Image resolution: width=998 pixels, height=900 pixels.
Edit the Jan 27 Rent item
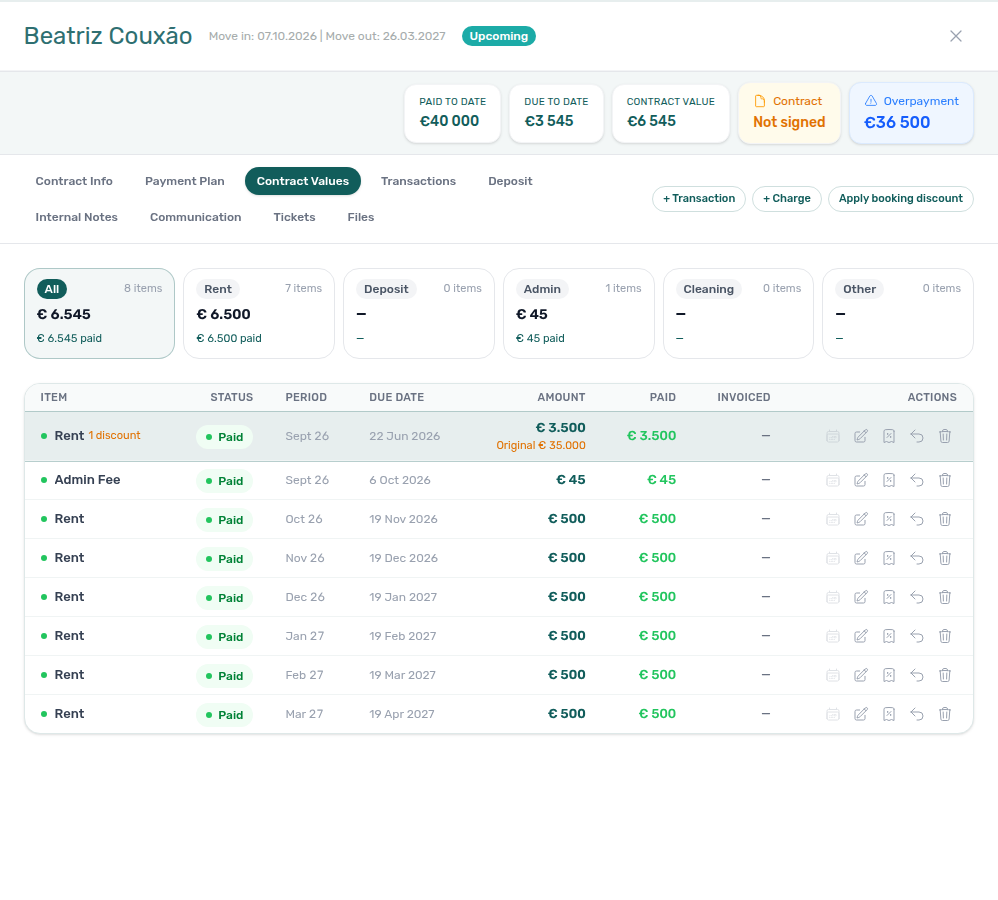coord(861,635)
